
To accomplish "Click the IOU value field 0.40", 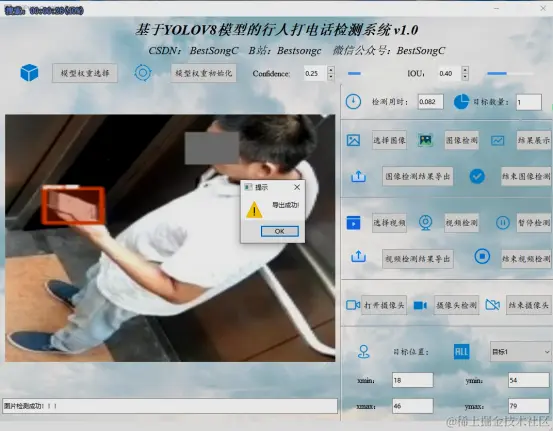I will coord(450,73).
